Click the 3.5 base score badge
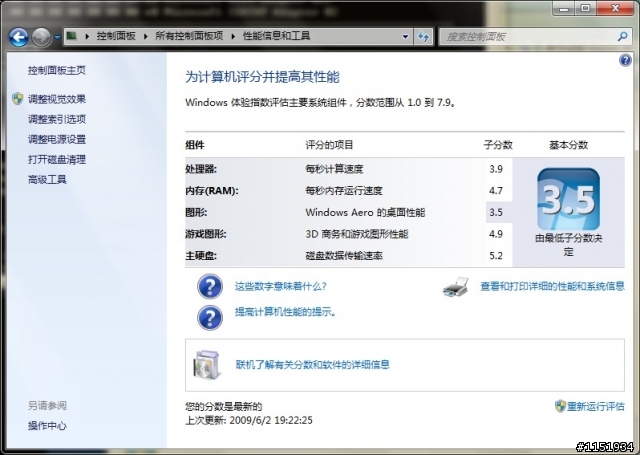 click(569, 199)
